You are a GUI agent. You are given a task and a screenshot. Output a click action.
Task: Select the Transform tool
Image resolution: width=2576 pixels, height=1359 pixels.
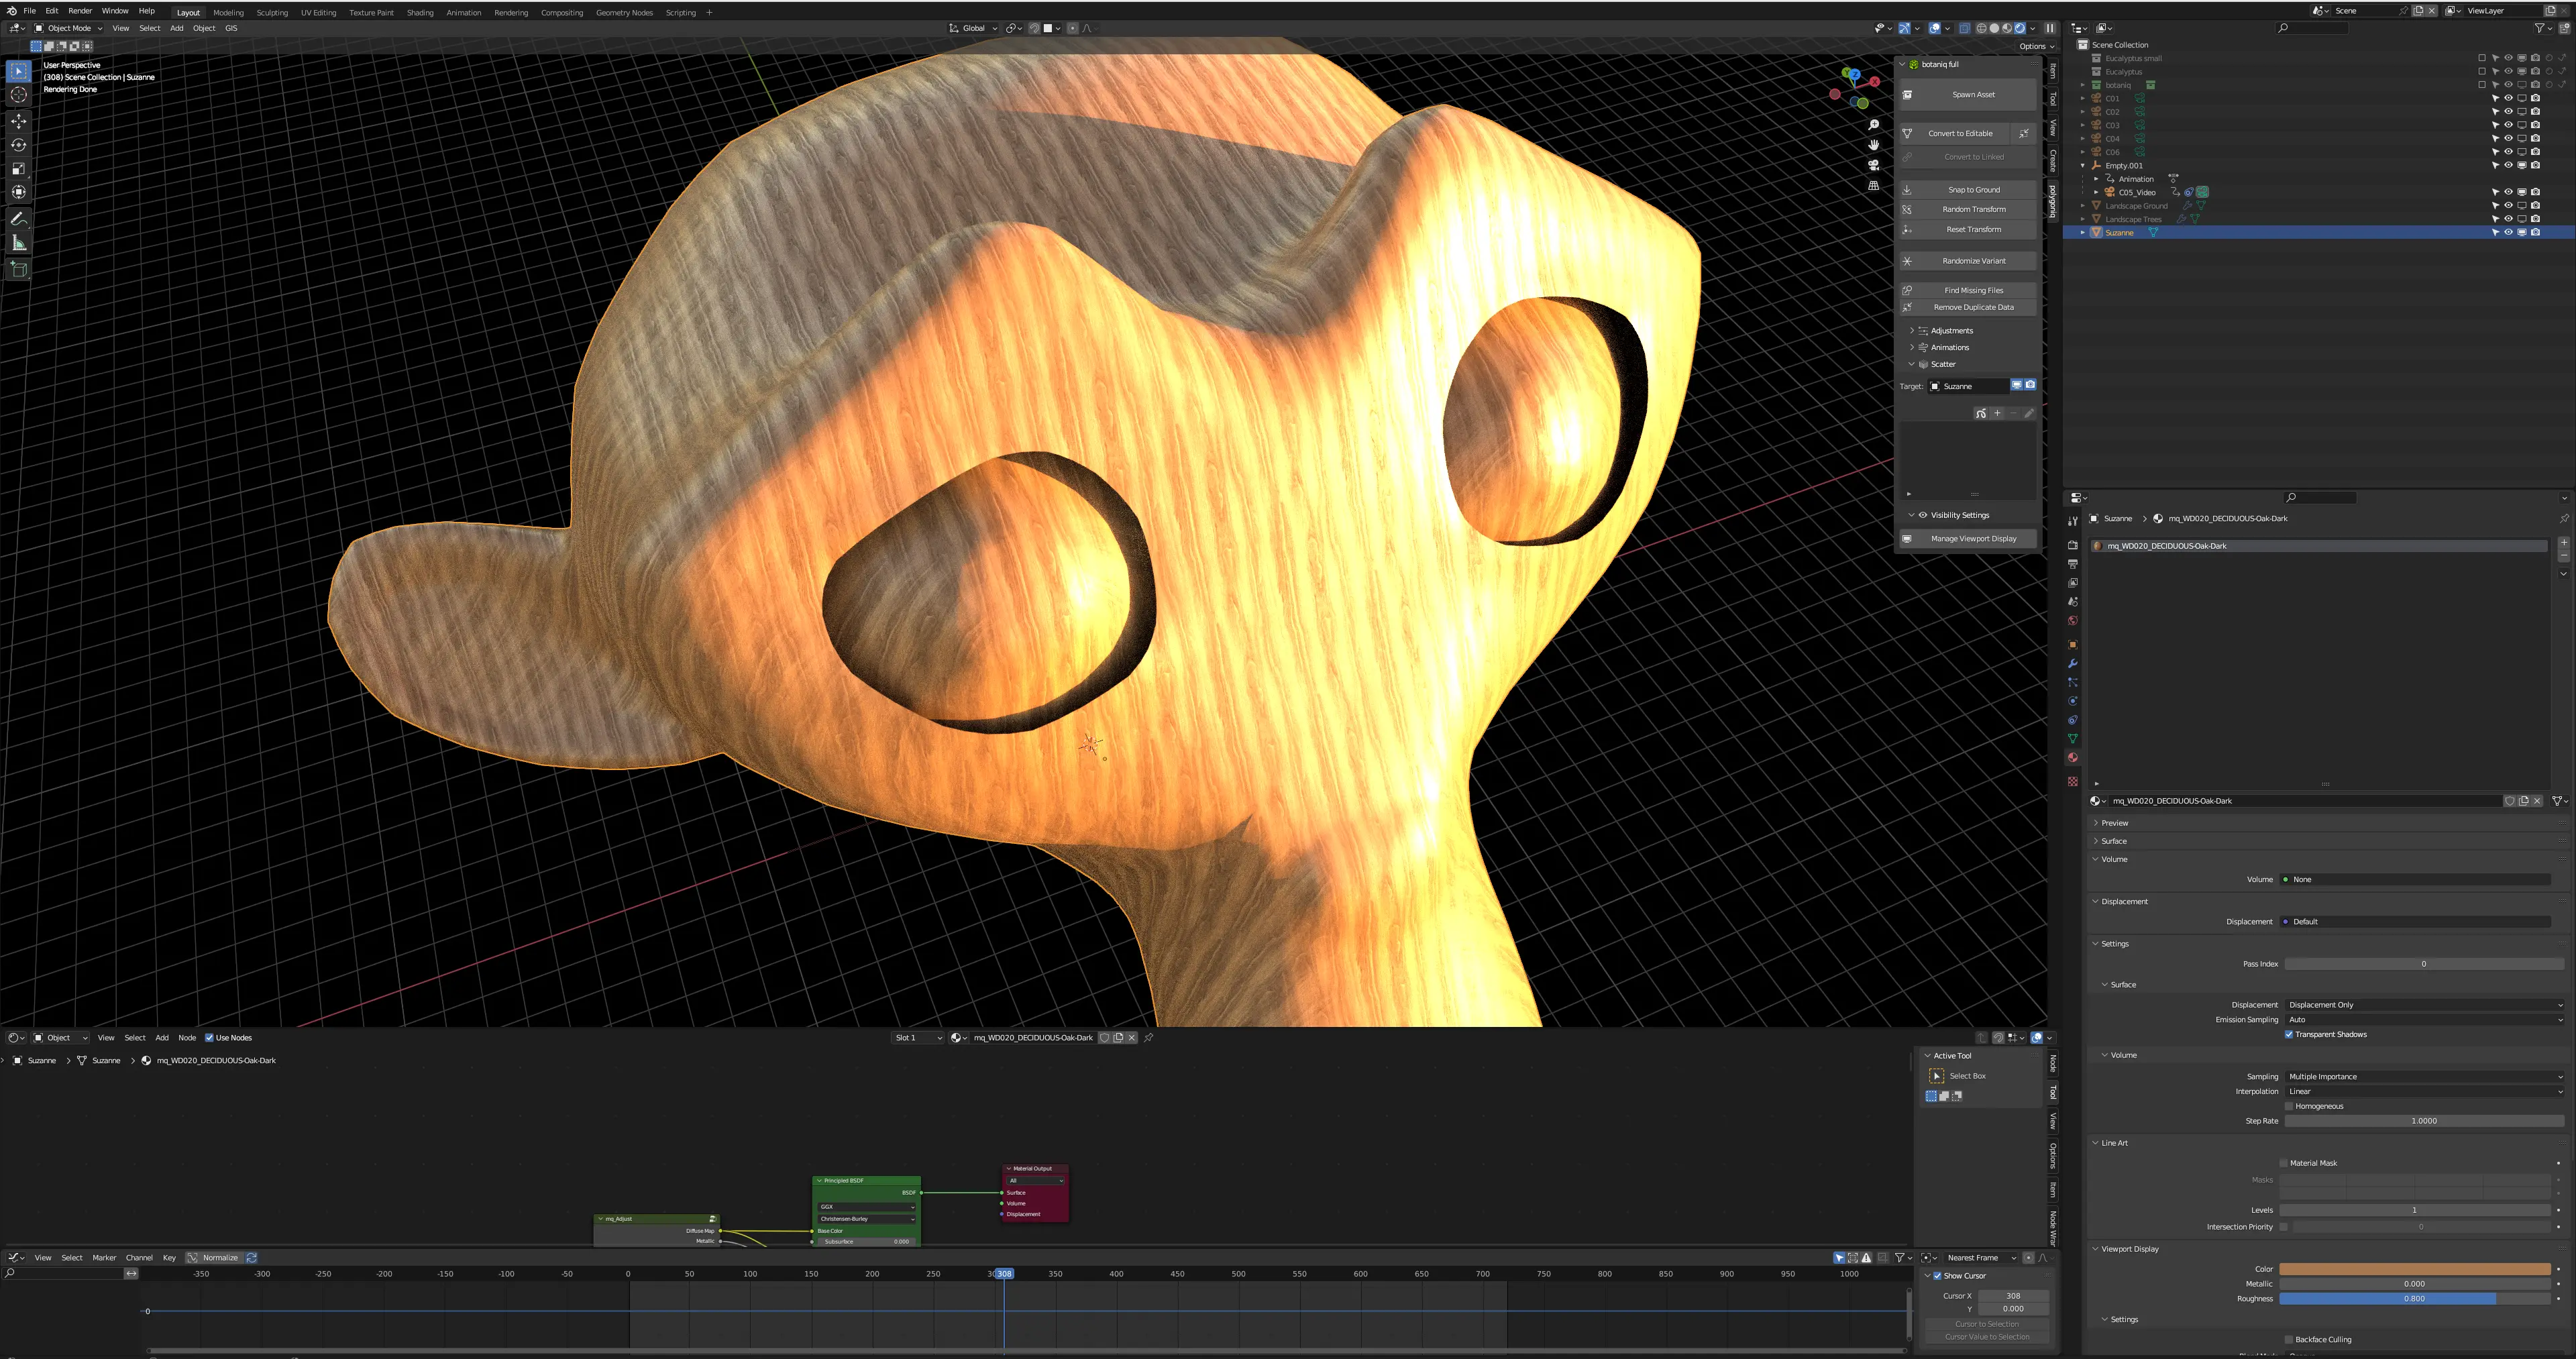(x=19, y=191)
